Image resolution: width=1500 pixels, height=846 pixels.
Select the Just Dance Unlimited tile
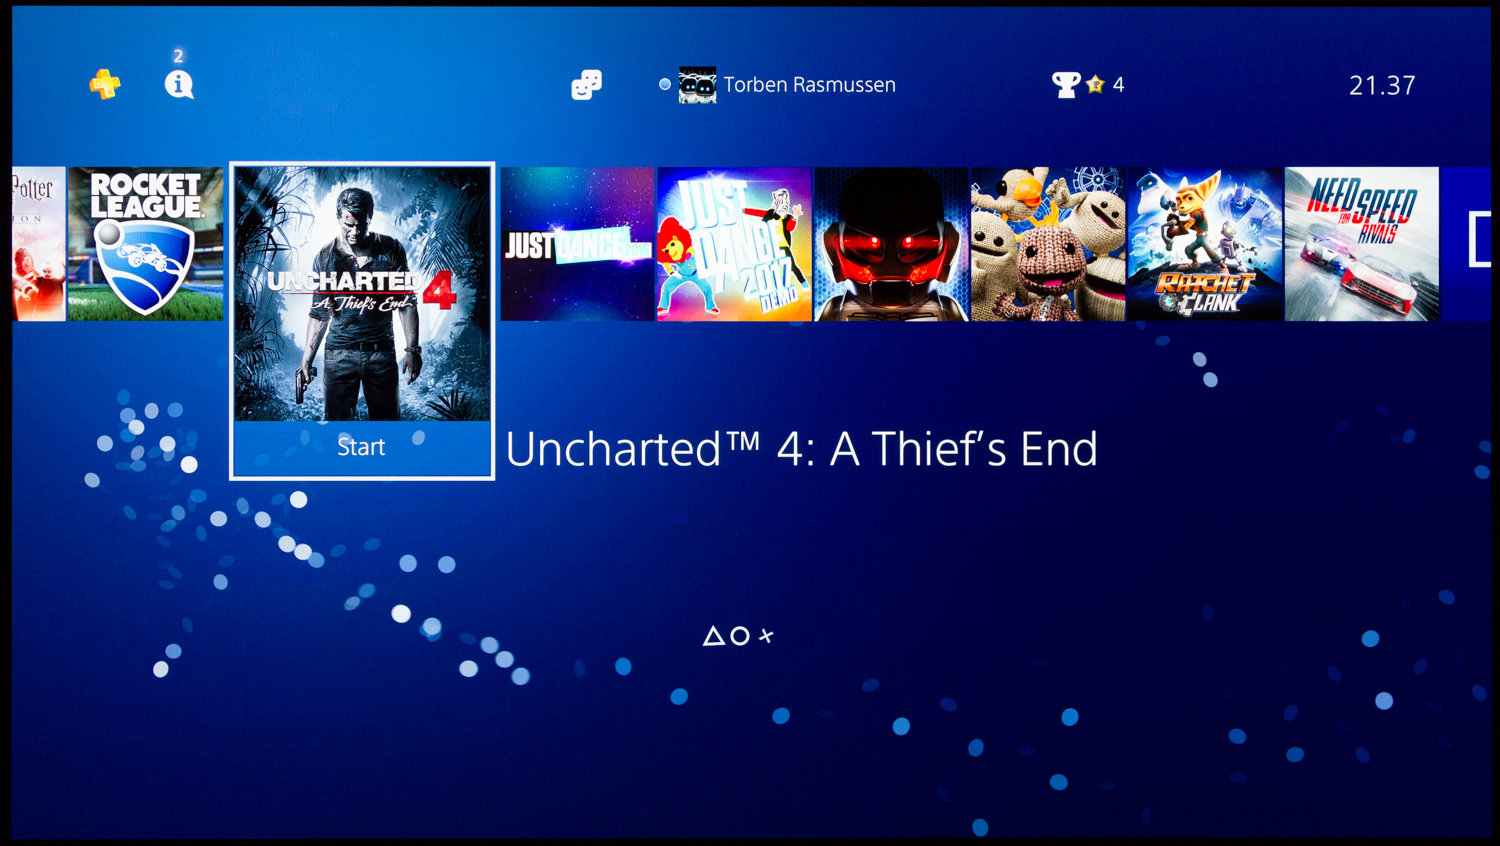(x=577, y=244)
